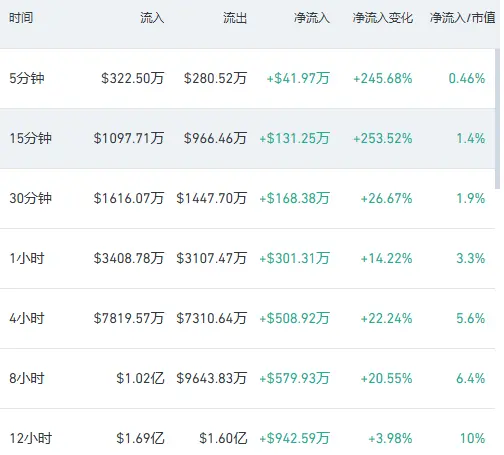This screenshot has height=455, width=504.
Task: Click net change +245.68%
Action: [x=383, y=78]
